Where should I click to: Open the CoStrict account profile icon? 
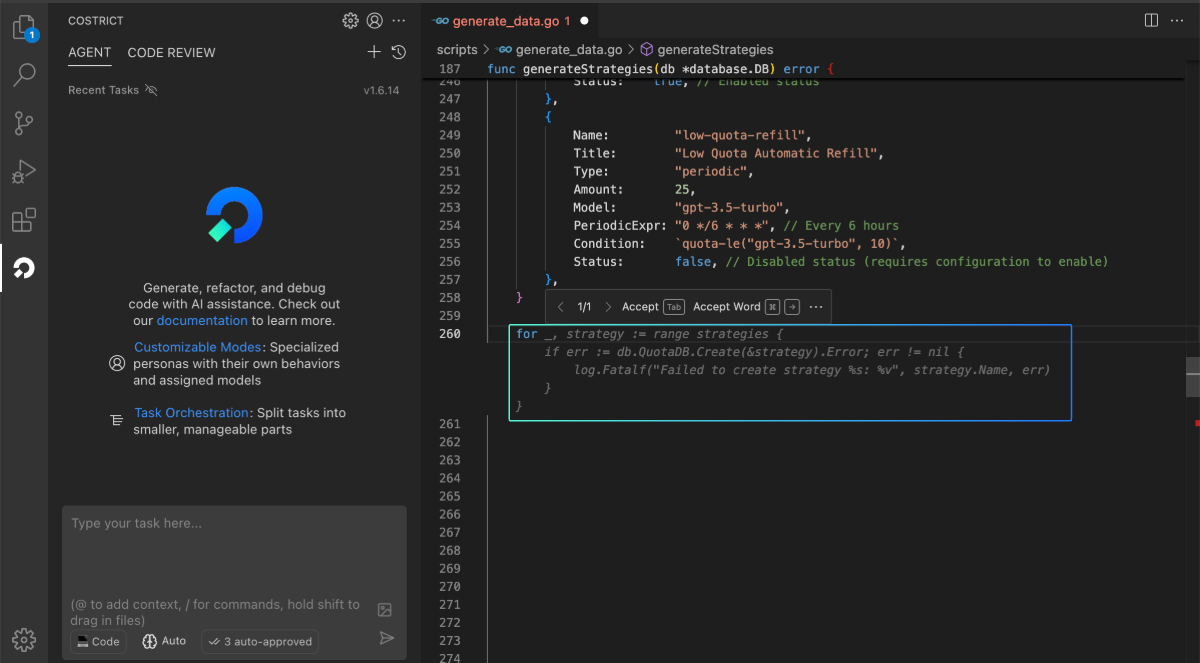pyautogui.click(x=375, y=20)
